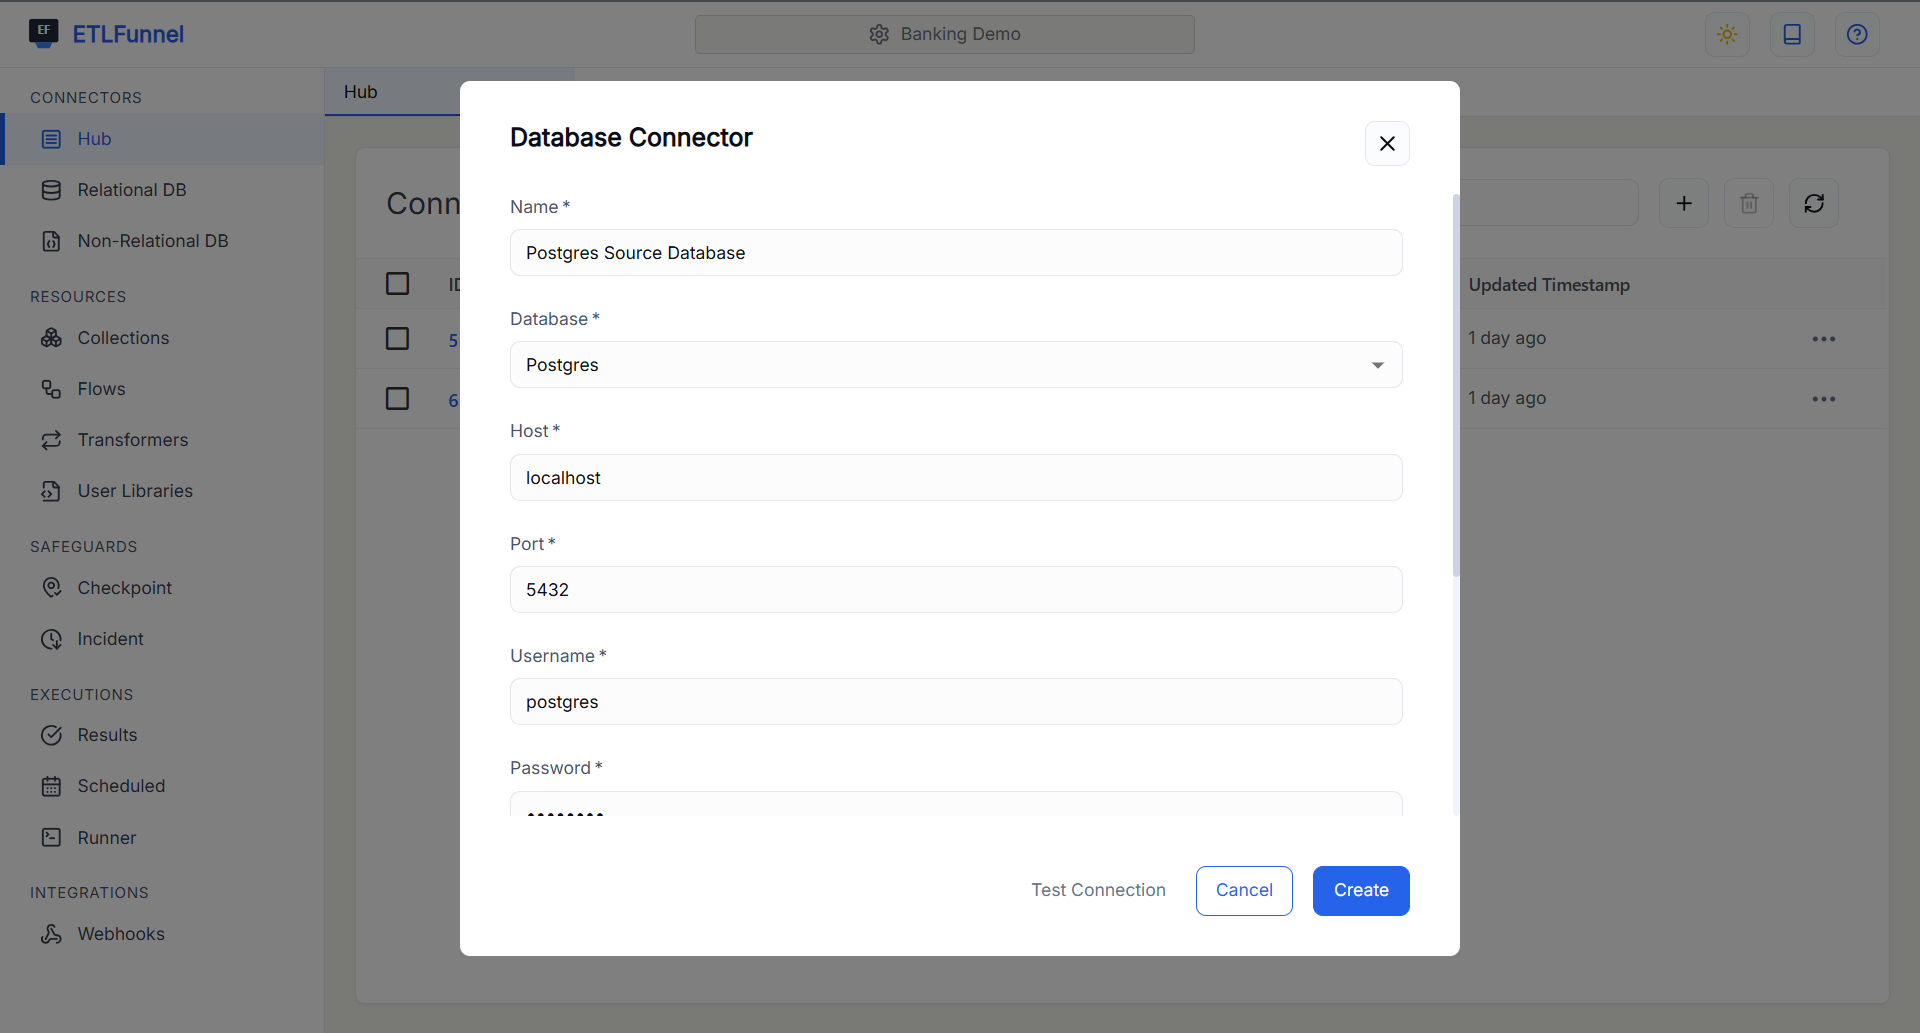Viewport: 1920px width, 1033px height.
Task: Open the help question mark icon
Action: (1856, 34)
